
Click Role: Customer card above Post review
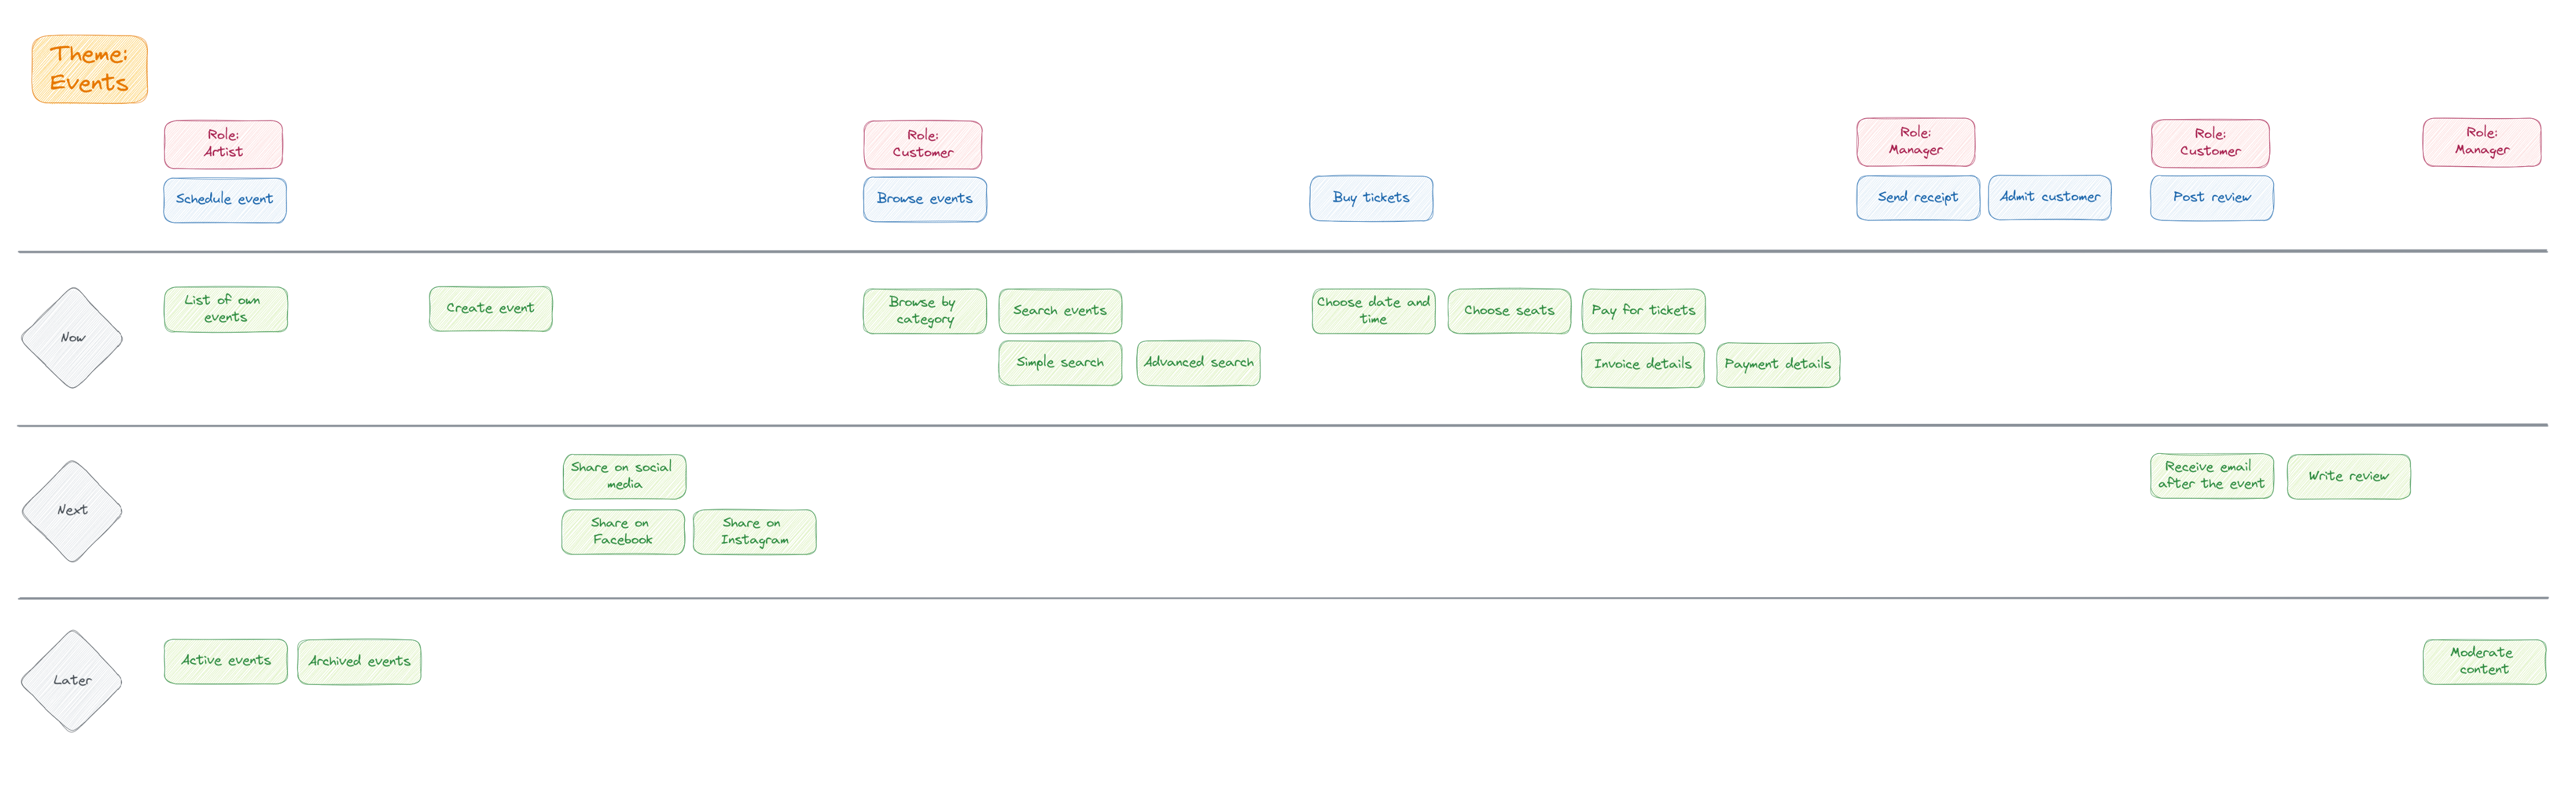pyautogui.click(x=2210, y=143)
